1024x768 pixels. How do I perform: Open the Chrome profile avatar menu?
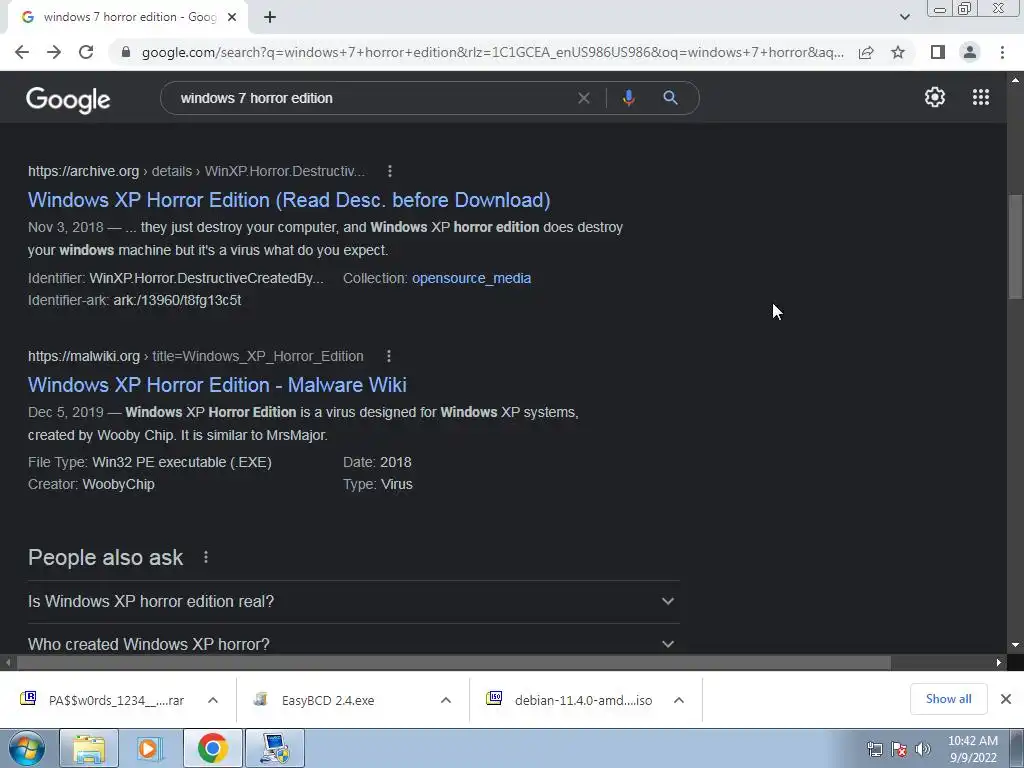(970, 52)
